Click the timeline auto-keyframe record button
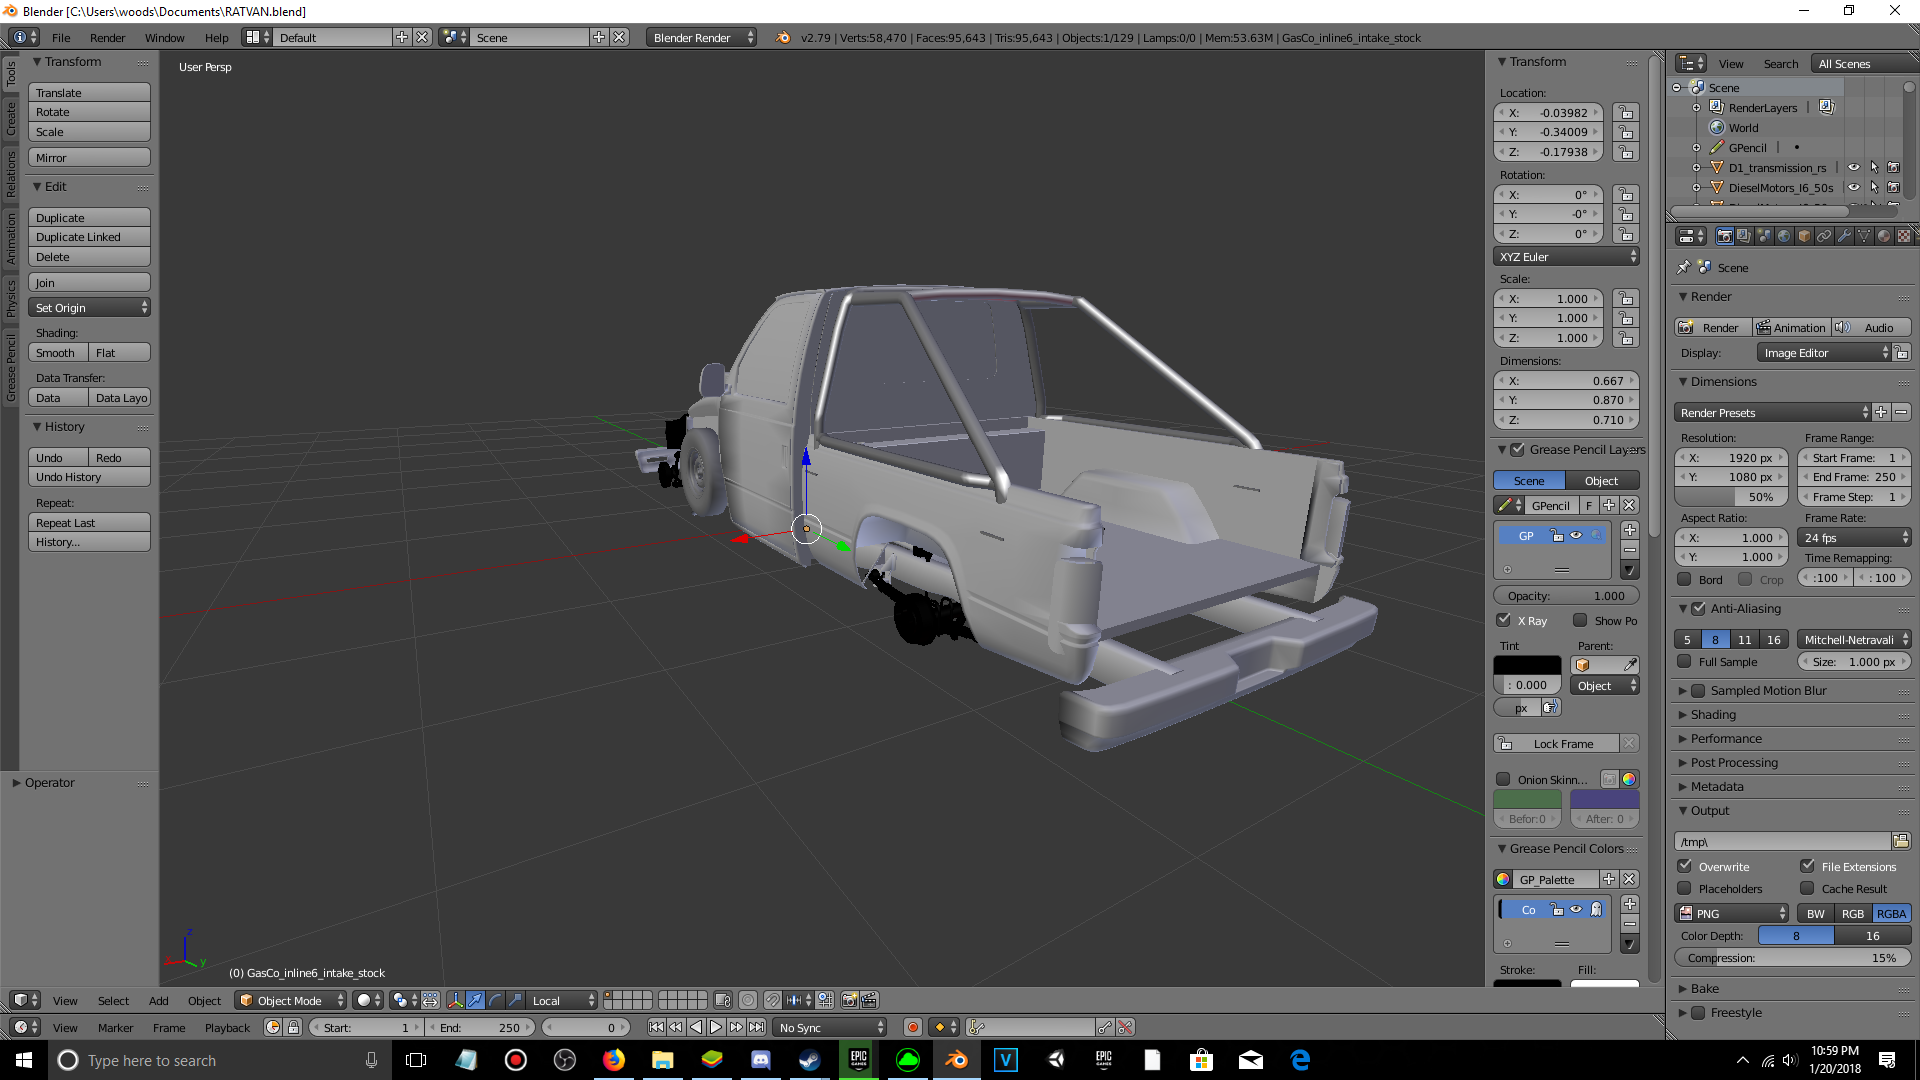The image size is (1920, 1080). tap(912, 1027)
